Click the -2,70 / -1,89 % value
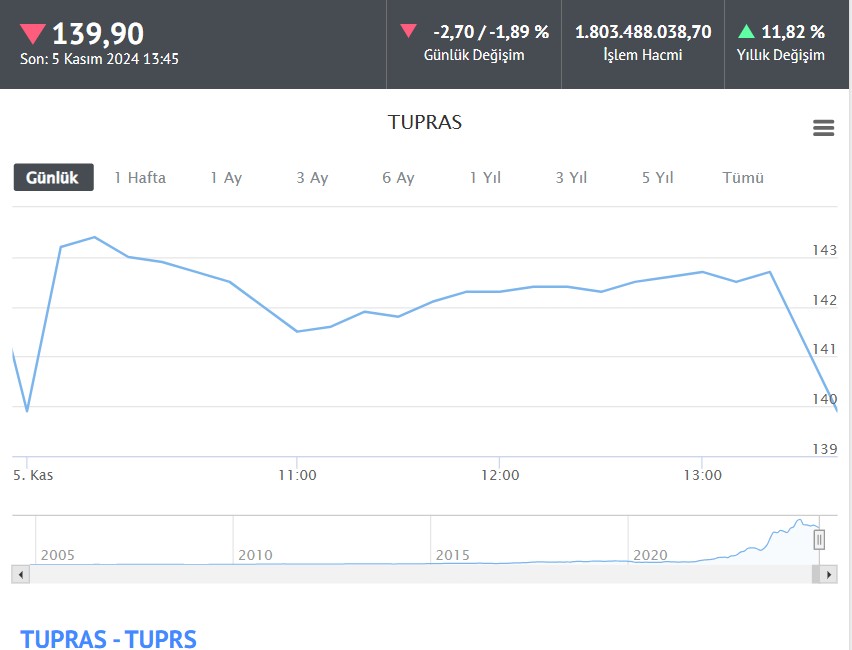The height and width of the screenshot is (650, 852). tap(491, 32)
